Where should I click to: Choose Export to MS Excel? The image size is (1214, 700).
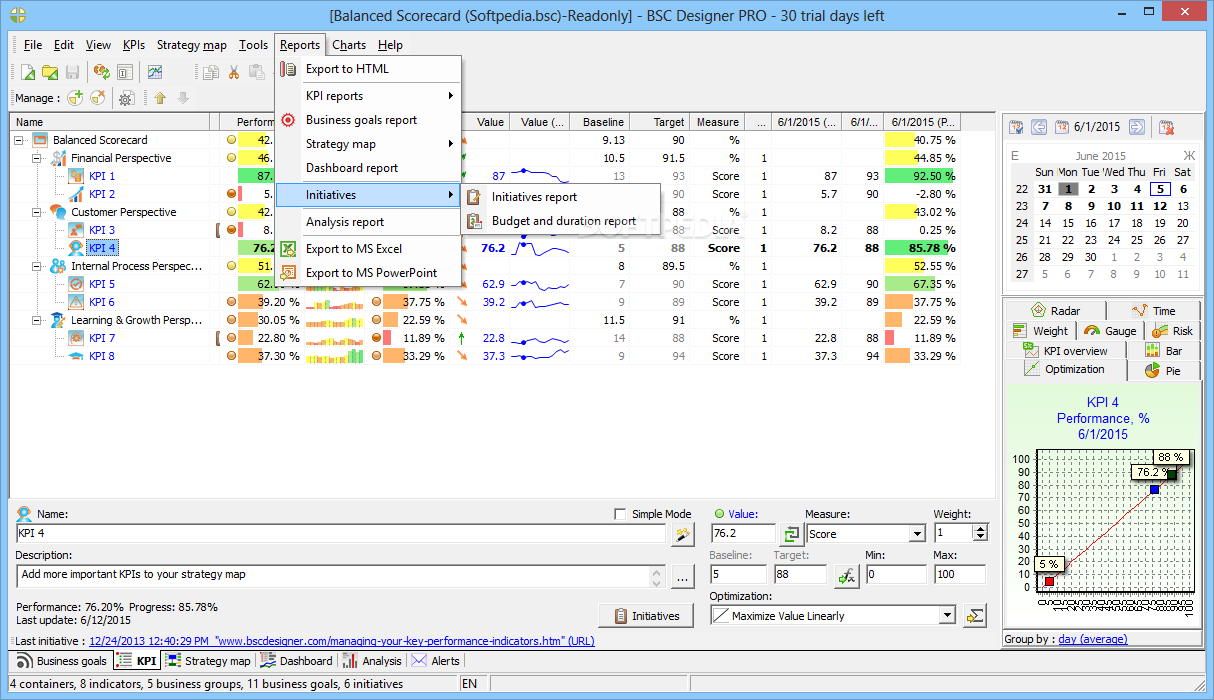[x=353, y=249]
